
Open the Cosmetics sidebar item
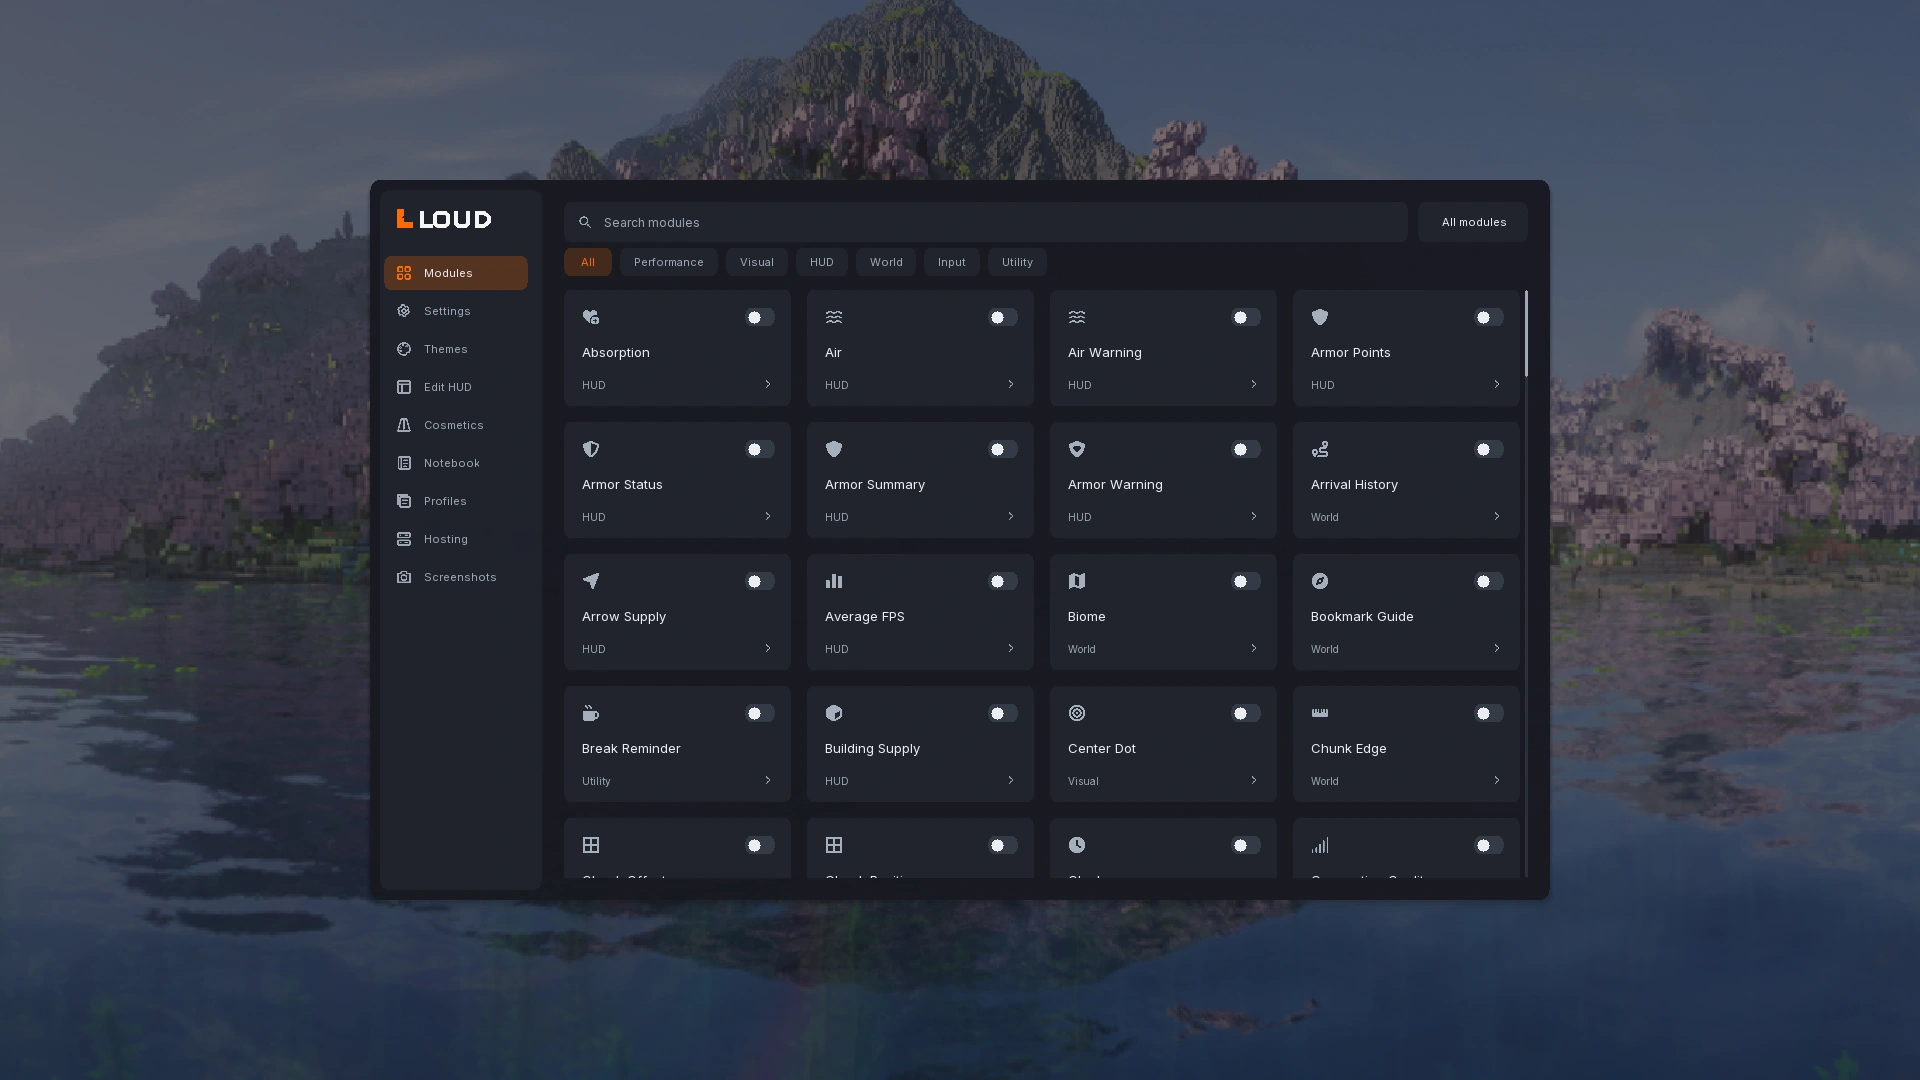coord(456,425)
